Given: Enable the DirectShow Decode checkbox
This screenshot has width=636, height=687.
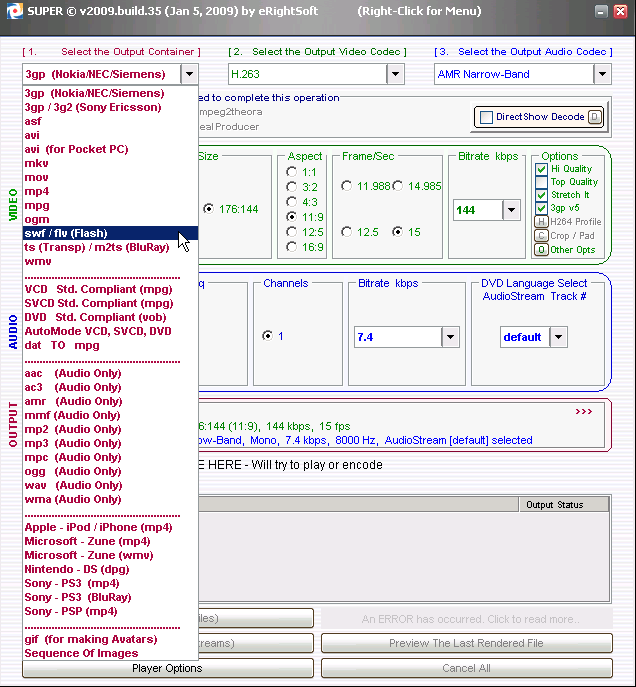Looking at the screenshot, I should tap(486, 117).
